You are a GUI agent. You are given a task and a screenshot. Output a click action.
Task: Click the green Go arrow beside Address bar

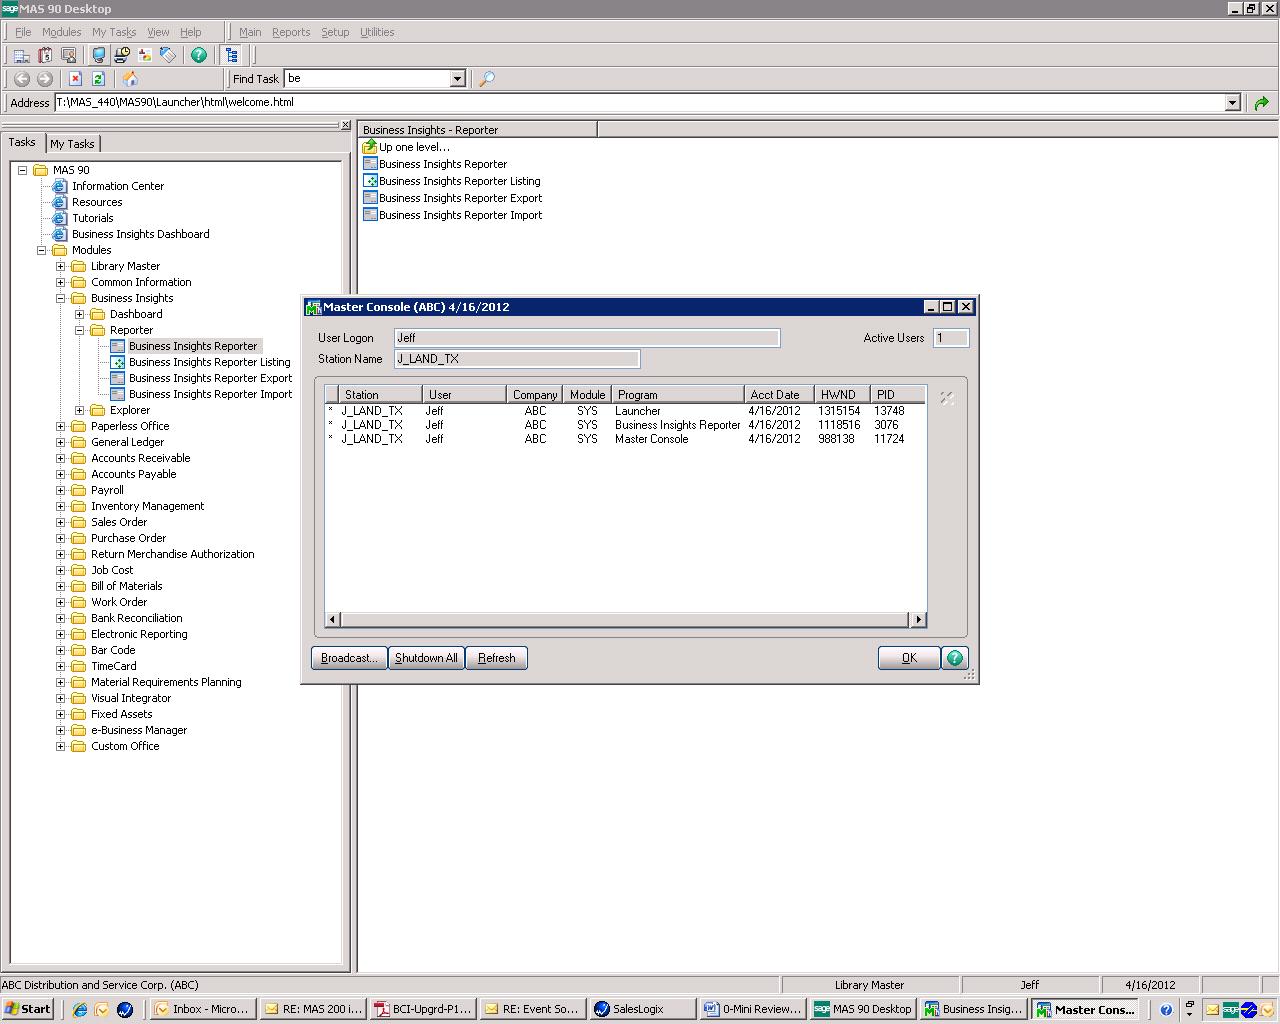1261,103
